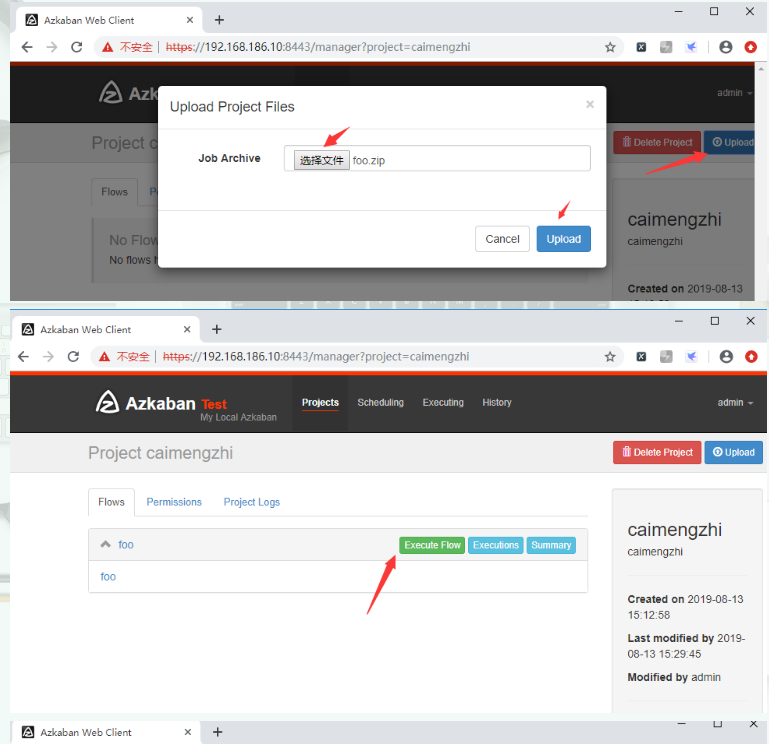The width and height of the screenshot is (769, 744).
Task: Open profile avatar icon in top browser
Action: [726, 47]
